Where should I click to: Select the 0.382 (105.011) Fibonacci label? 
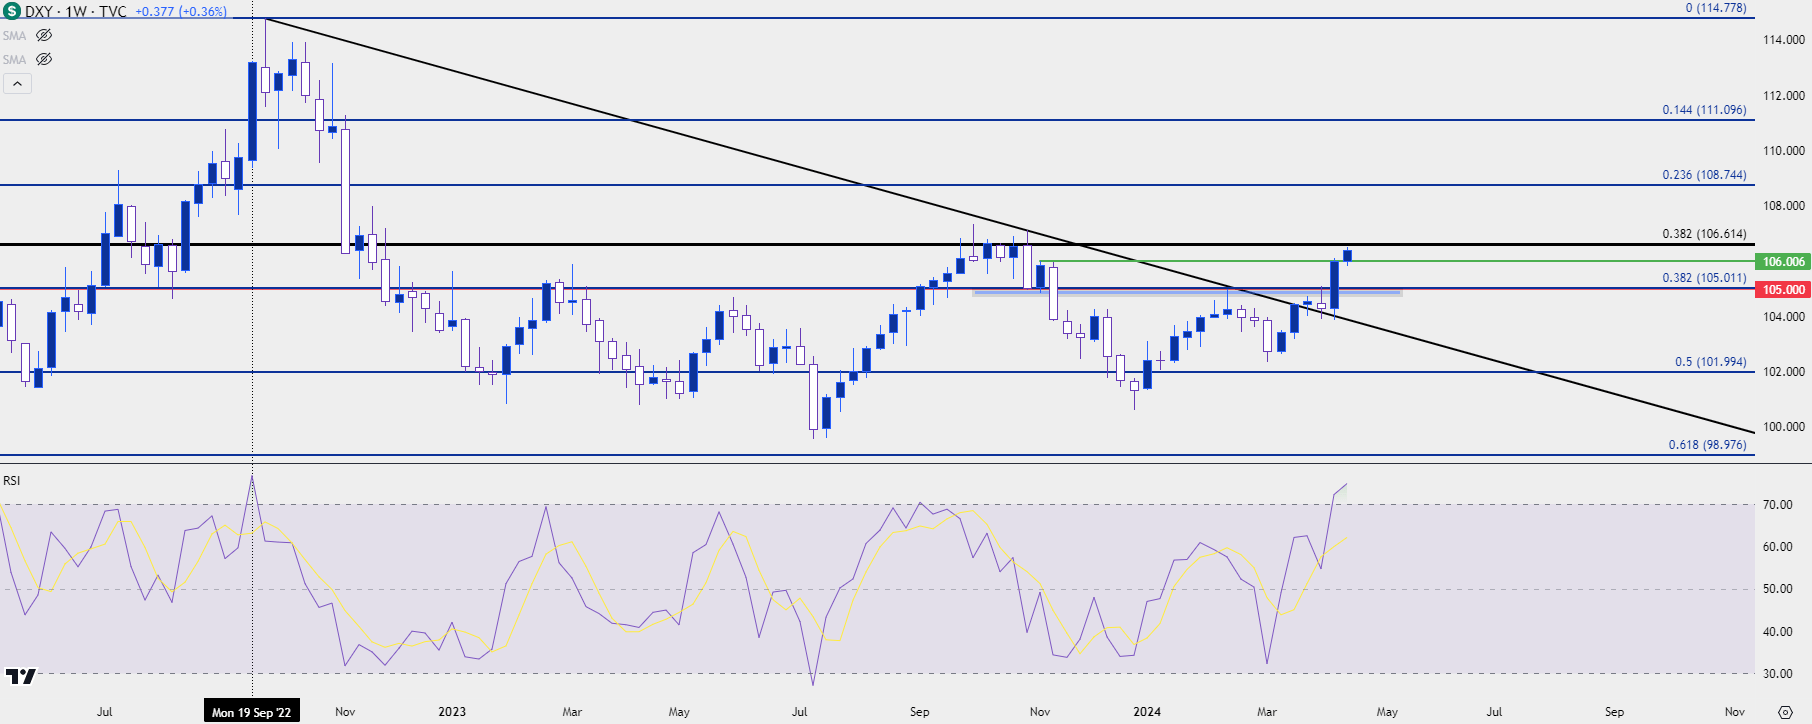point(1704,278)
